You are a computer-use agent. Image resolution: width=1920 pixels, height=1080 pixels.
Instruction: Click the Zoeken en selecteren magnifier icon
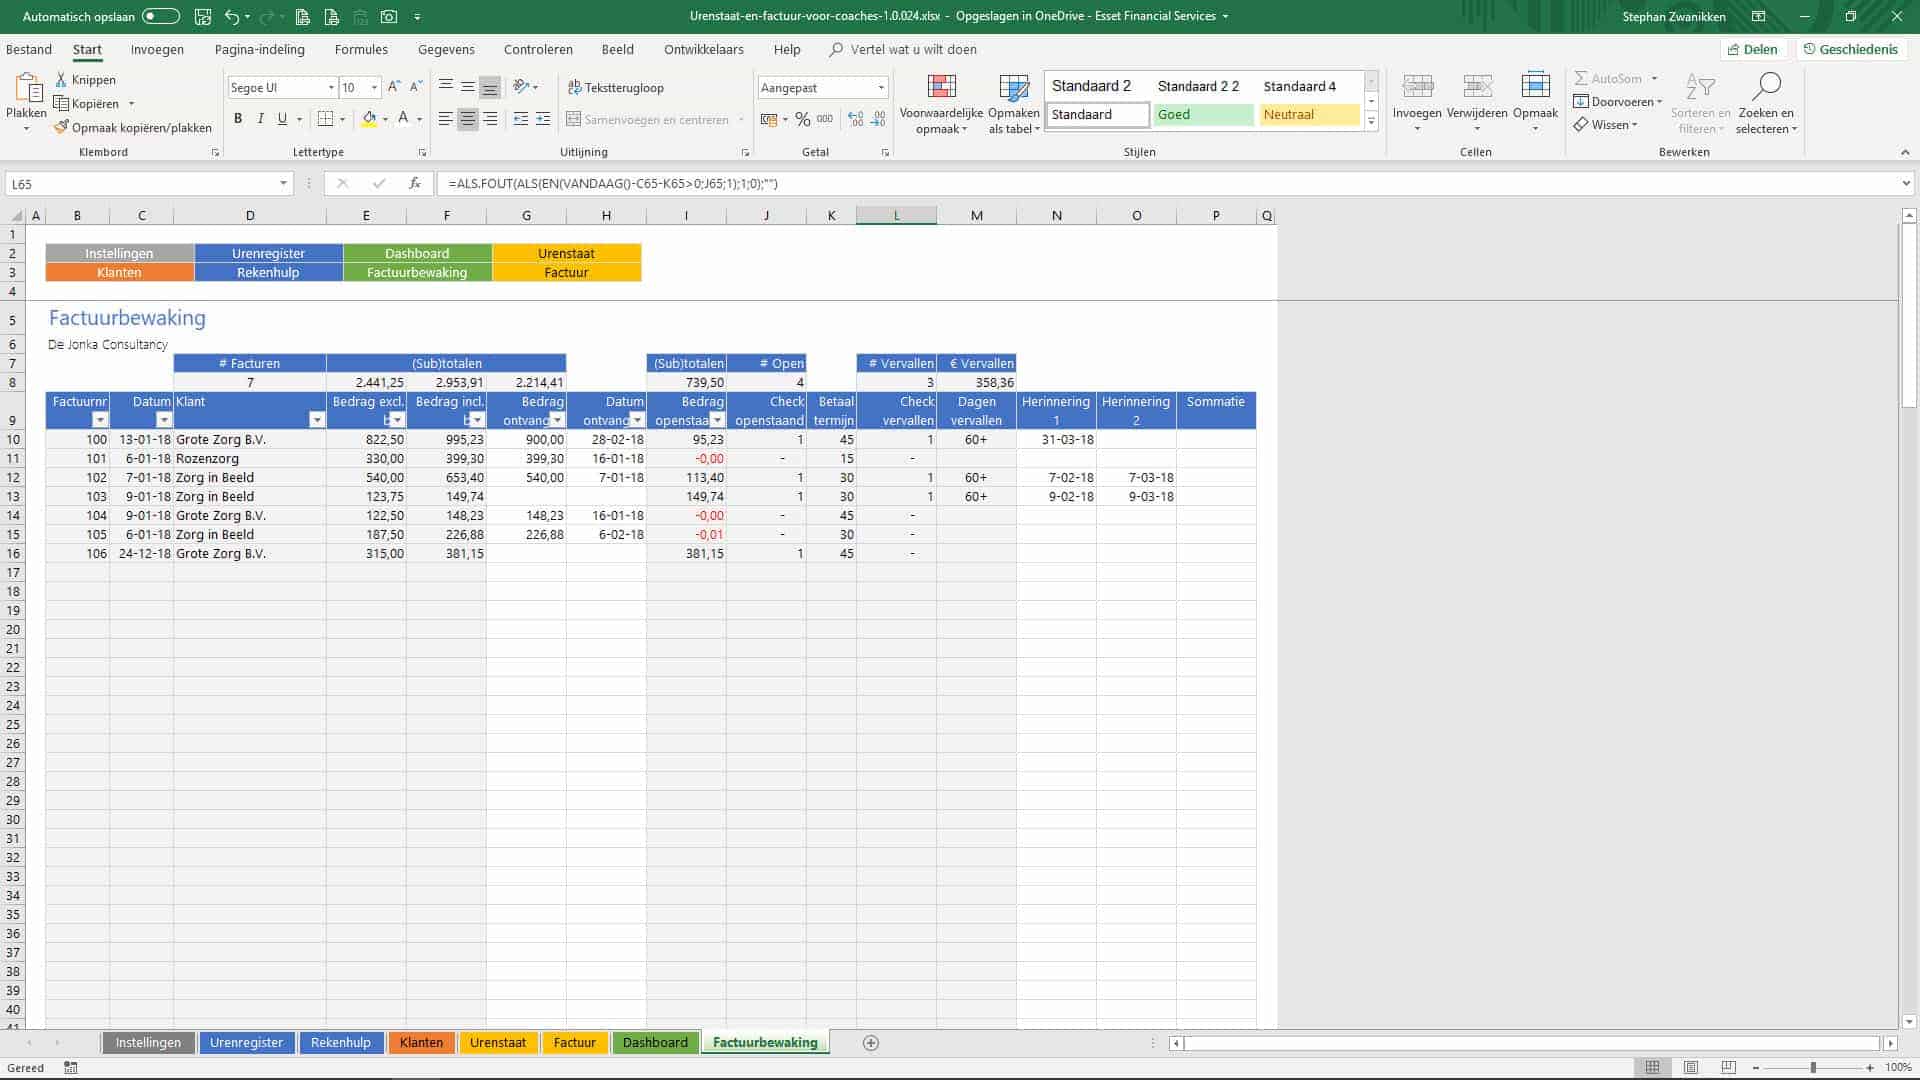click(x=1766, y=88)
